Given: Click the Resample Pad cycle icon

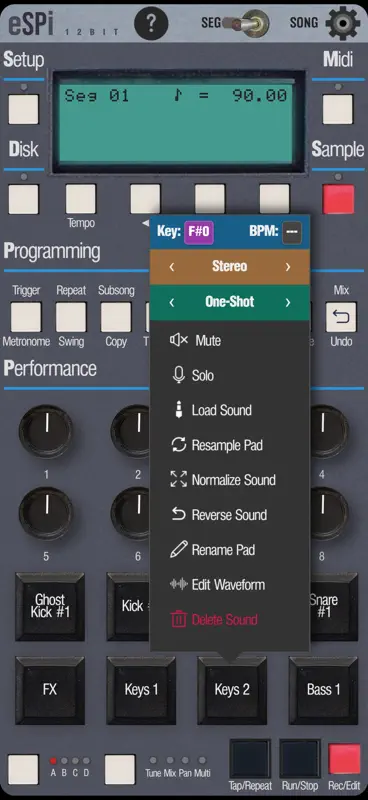Looking at the screenshot, I should (x=179, y=445).
